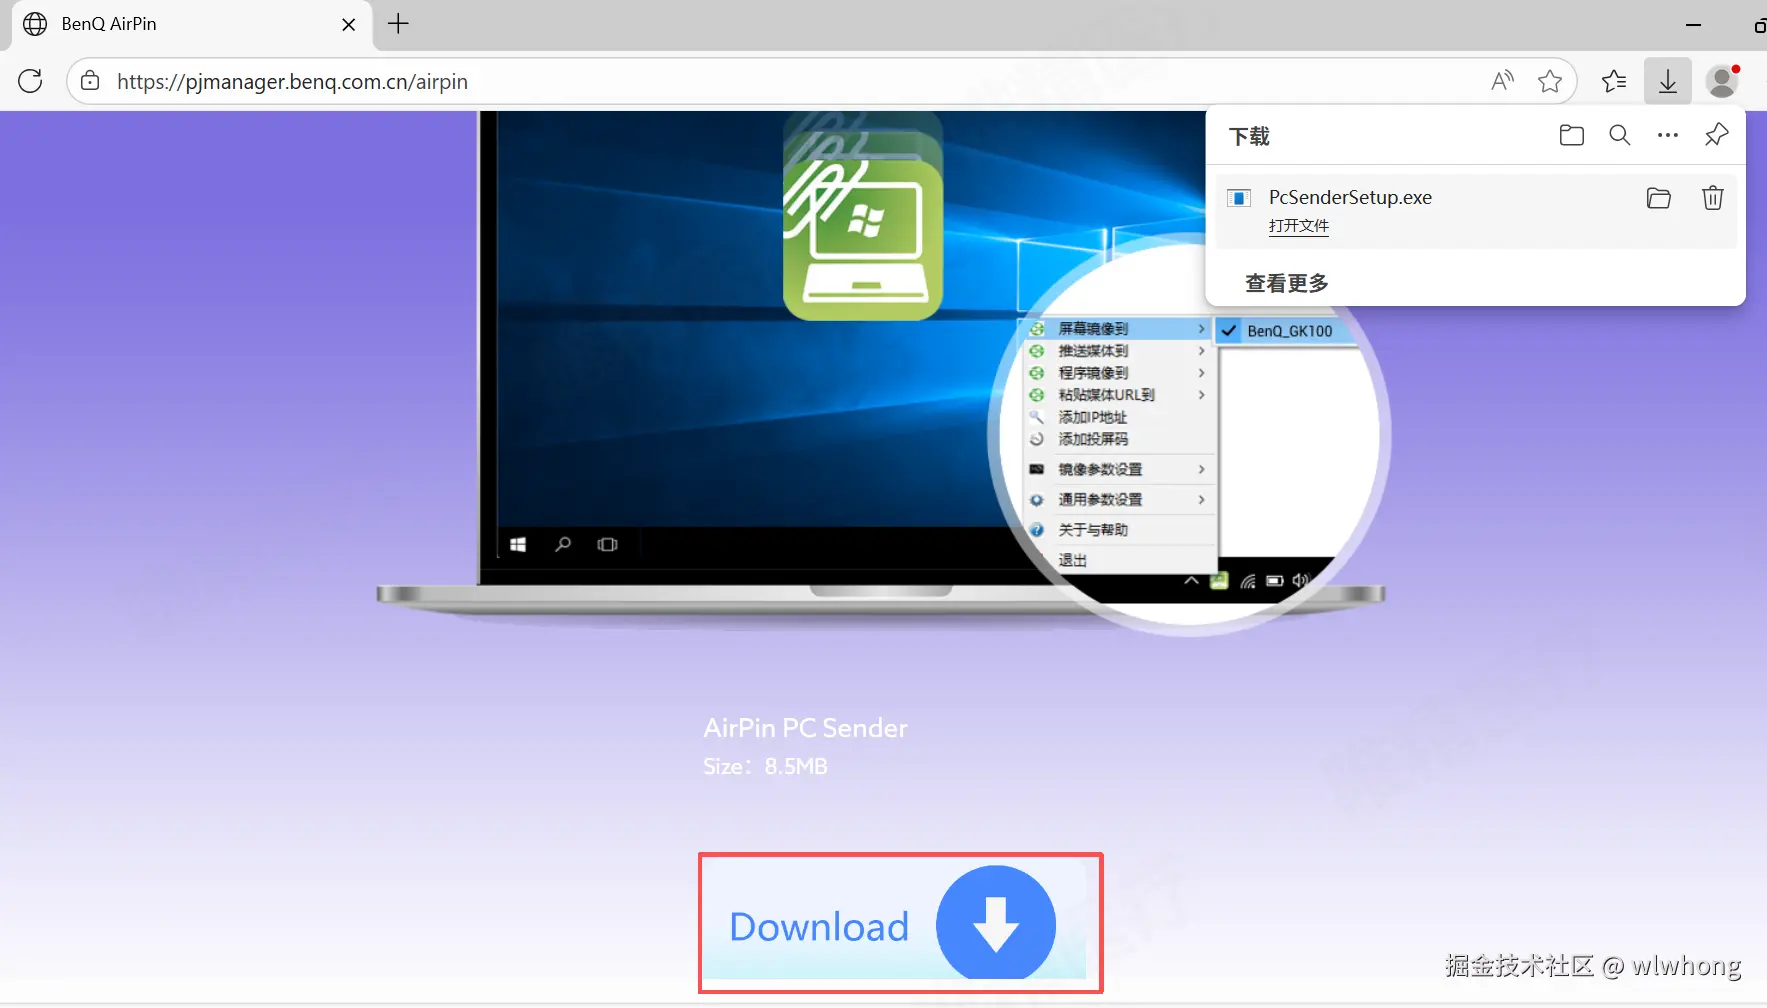The width and height of the screenshot is (1767, 1008).
Task: Search downloads with magnifier icon
Action: click(1620, 135)
